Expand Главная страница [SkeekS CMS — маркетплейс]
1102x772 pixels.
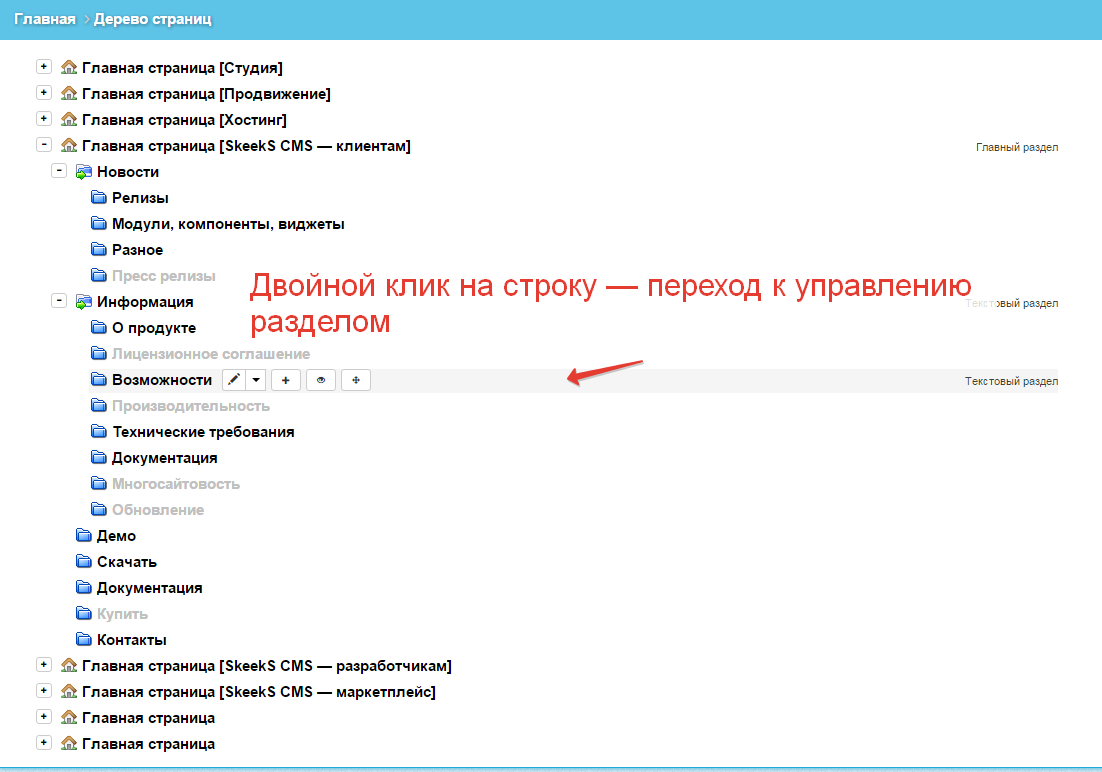click(44, 690)
